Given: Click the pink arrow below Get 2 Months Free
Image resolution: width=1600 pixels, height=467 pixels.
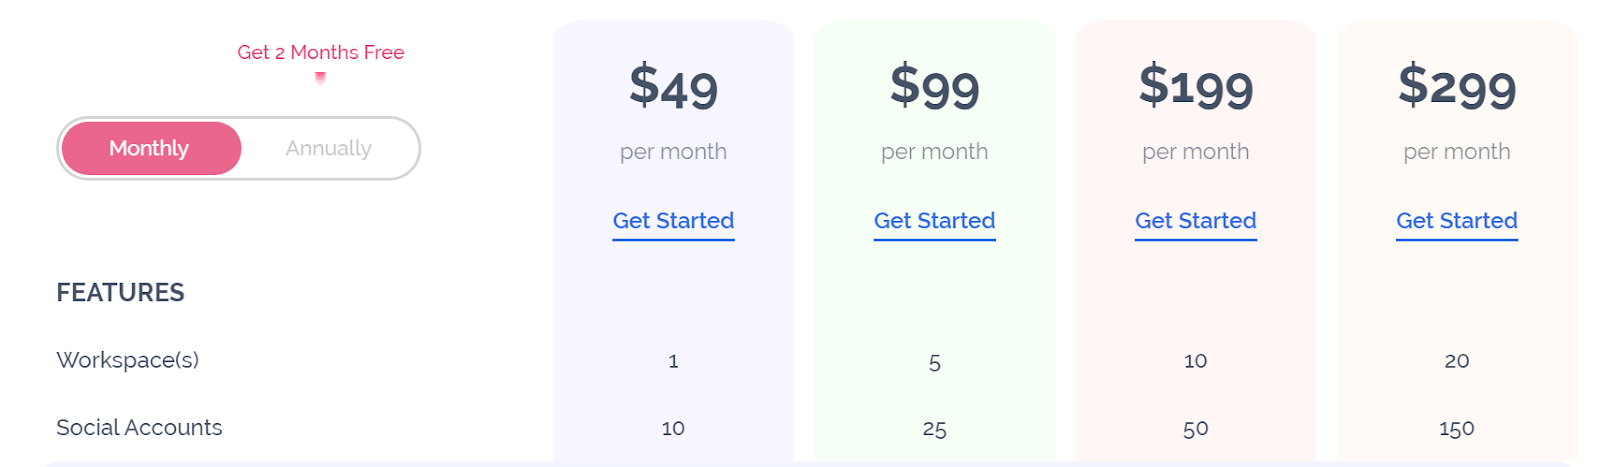Looking at the screenshot, I should coord(320,77).
